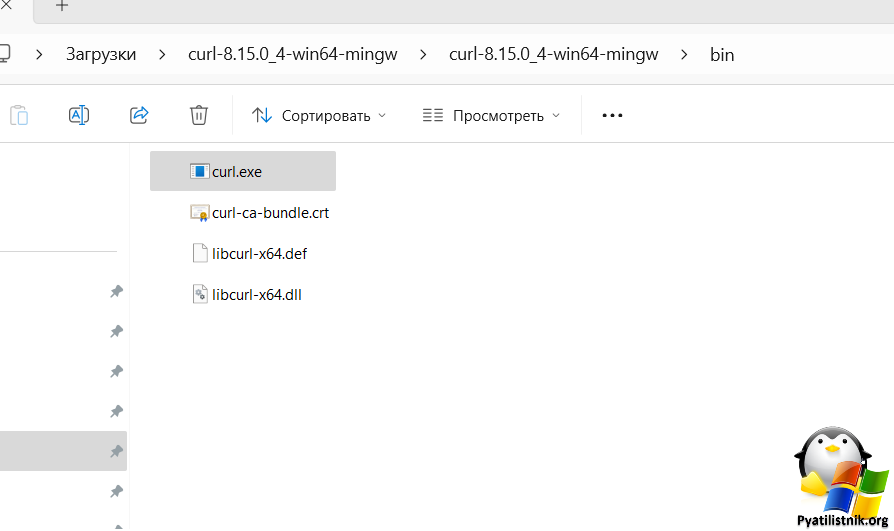Viewport: 894px width, 531px height.
Task: Expand the chevron after Загрузки breadcrumb
Action: coord(162,55)
